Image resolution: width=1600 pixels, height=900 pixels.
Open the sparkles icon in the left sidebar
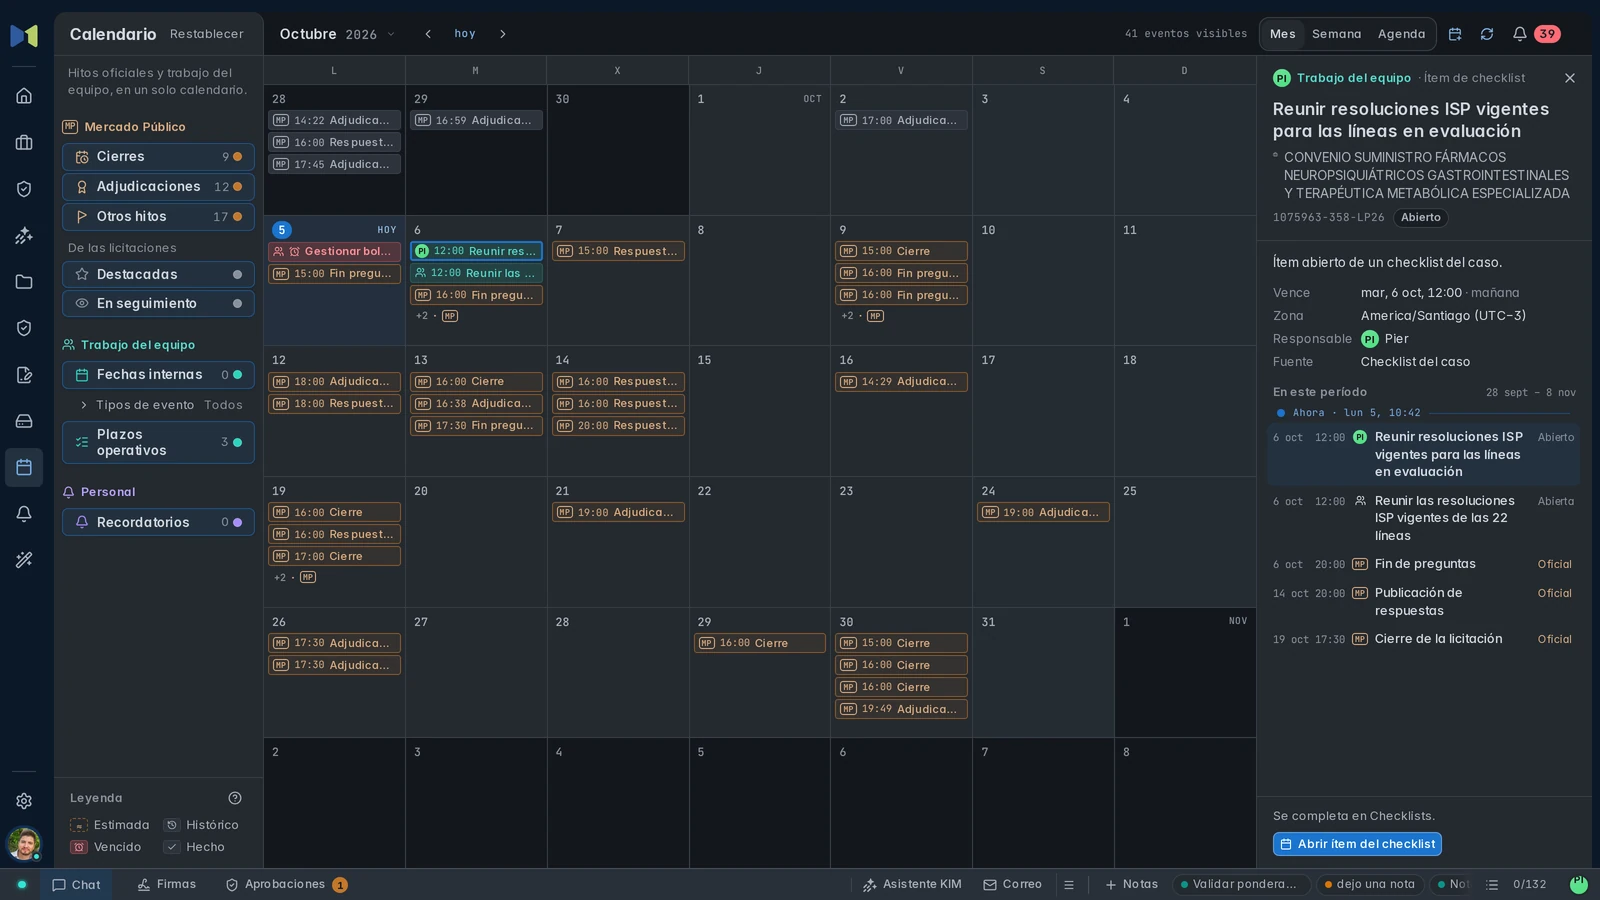pyautogui.click(x=24, y=235)
